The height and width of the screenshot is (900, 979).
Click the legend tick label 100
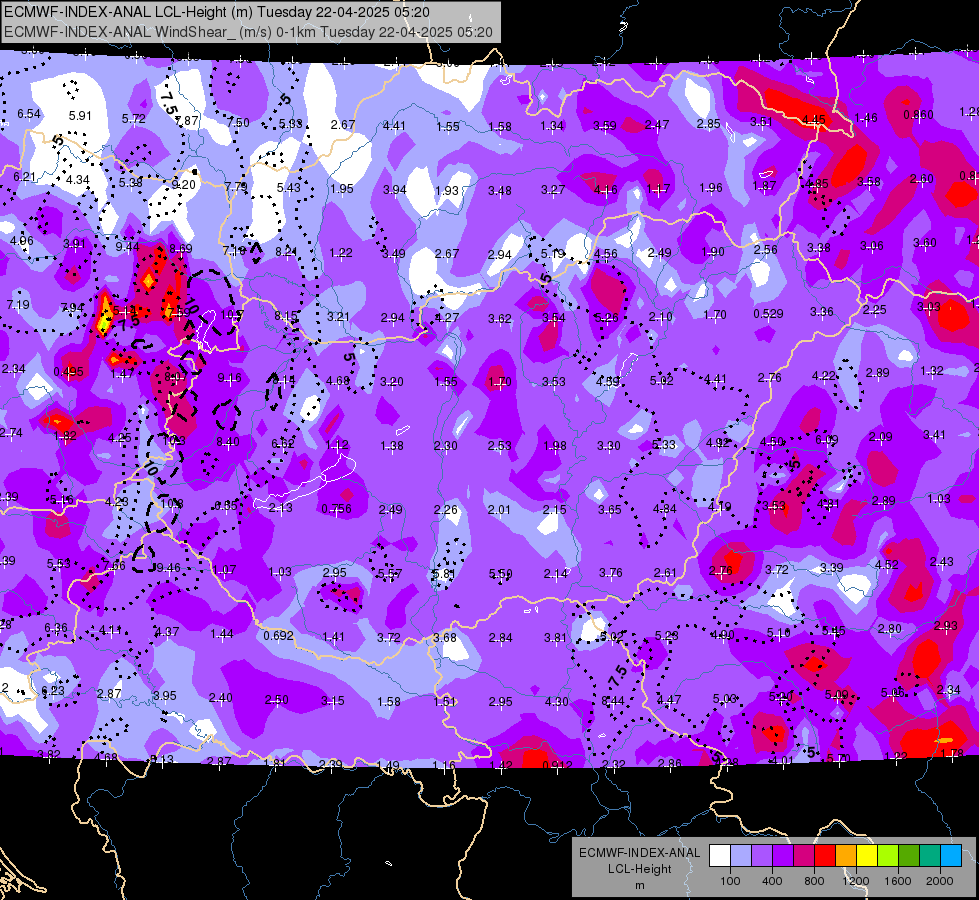click(730, 881)
